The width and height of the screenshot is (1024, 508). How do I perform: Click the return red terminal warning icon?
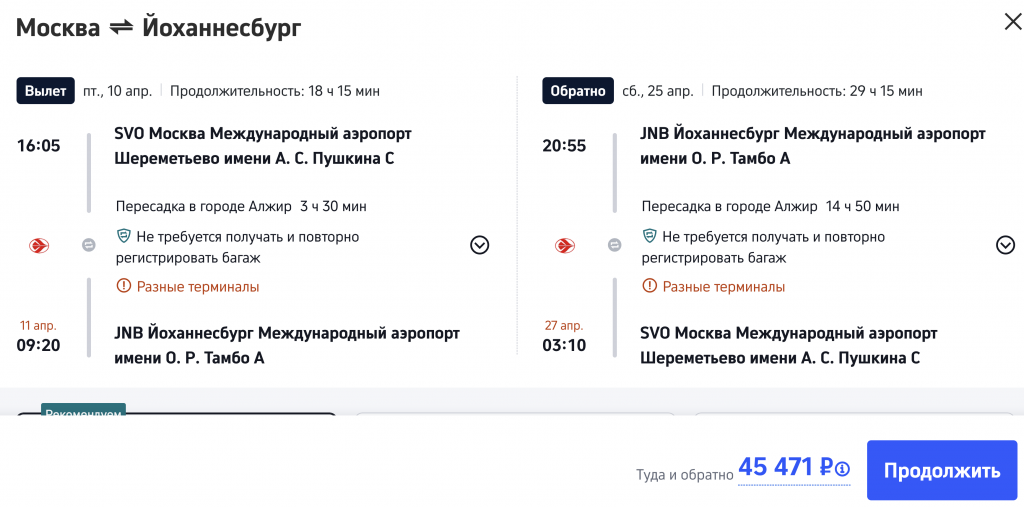tap(650, 286)
